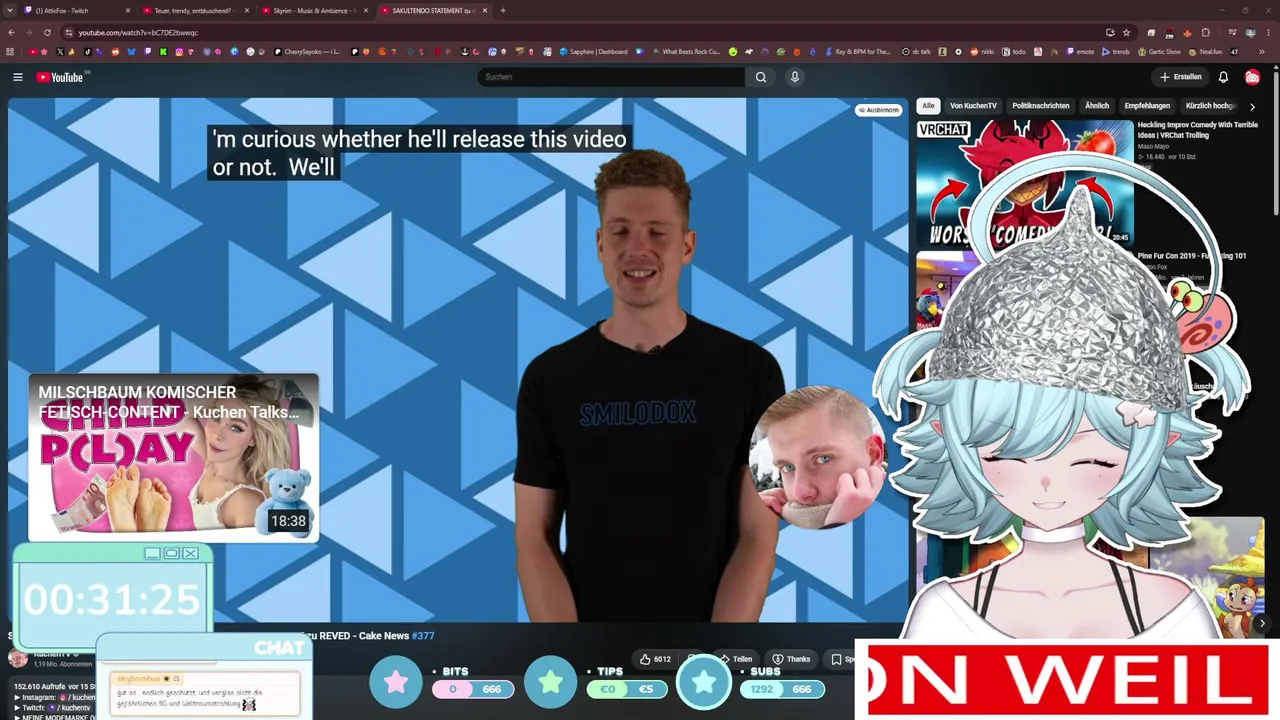Select the Politiknachrichten filter chip
Viewport: 1280px width, 720px height.
(1040, 106)
